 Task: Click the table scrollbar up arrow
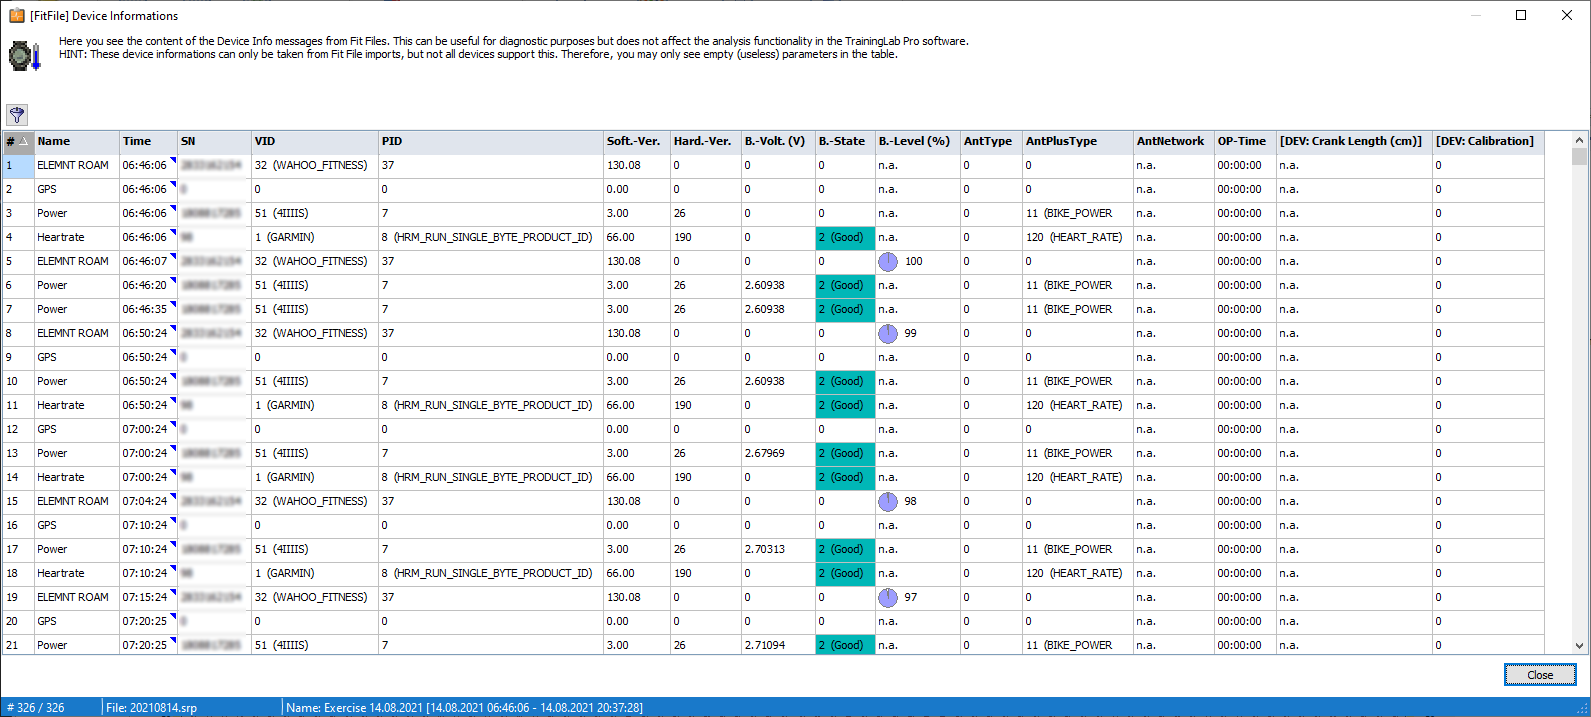coord(1579,140)
